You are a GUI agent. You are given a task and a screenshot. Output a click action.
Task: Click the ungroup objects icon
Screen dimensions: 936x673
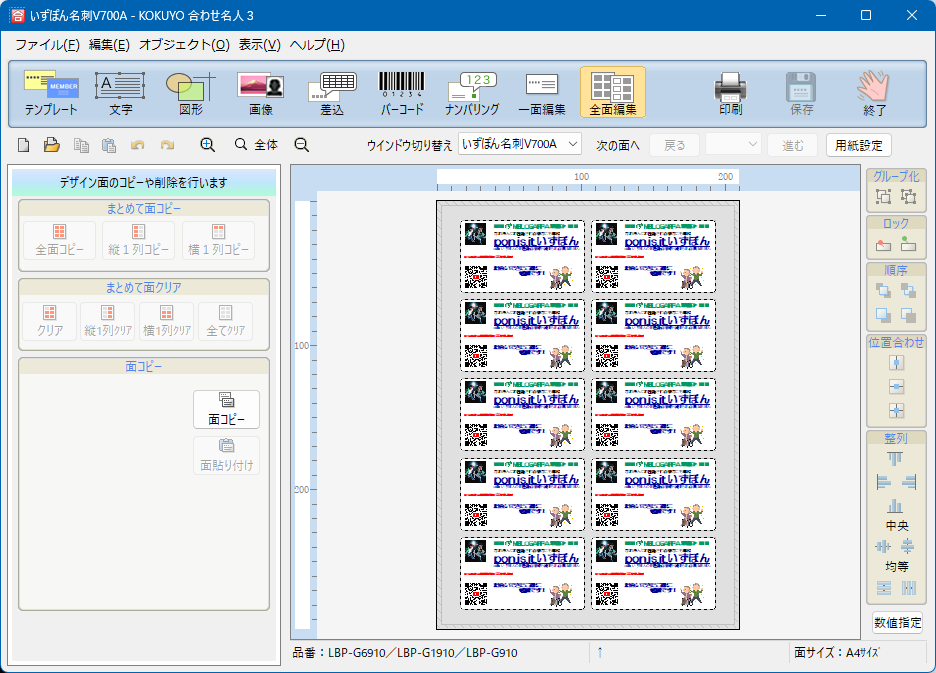point(909,196)
